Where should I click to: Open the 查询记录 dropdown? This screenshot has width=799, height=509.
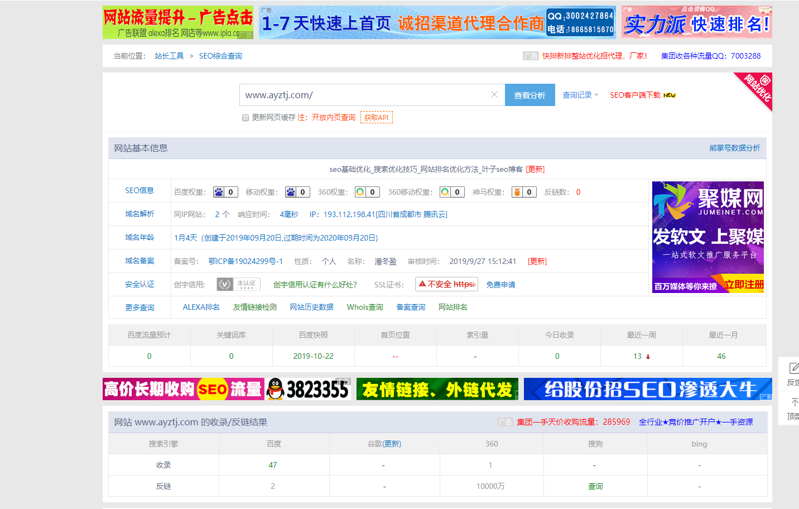click(580, 95)
